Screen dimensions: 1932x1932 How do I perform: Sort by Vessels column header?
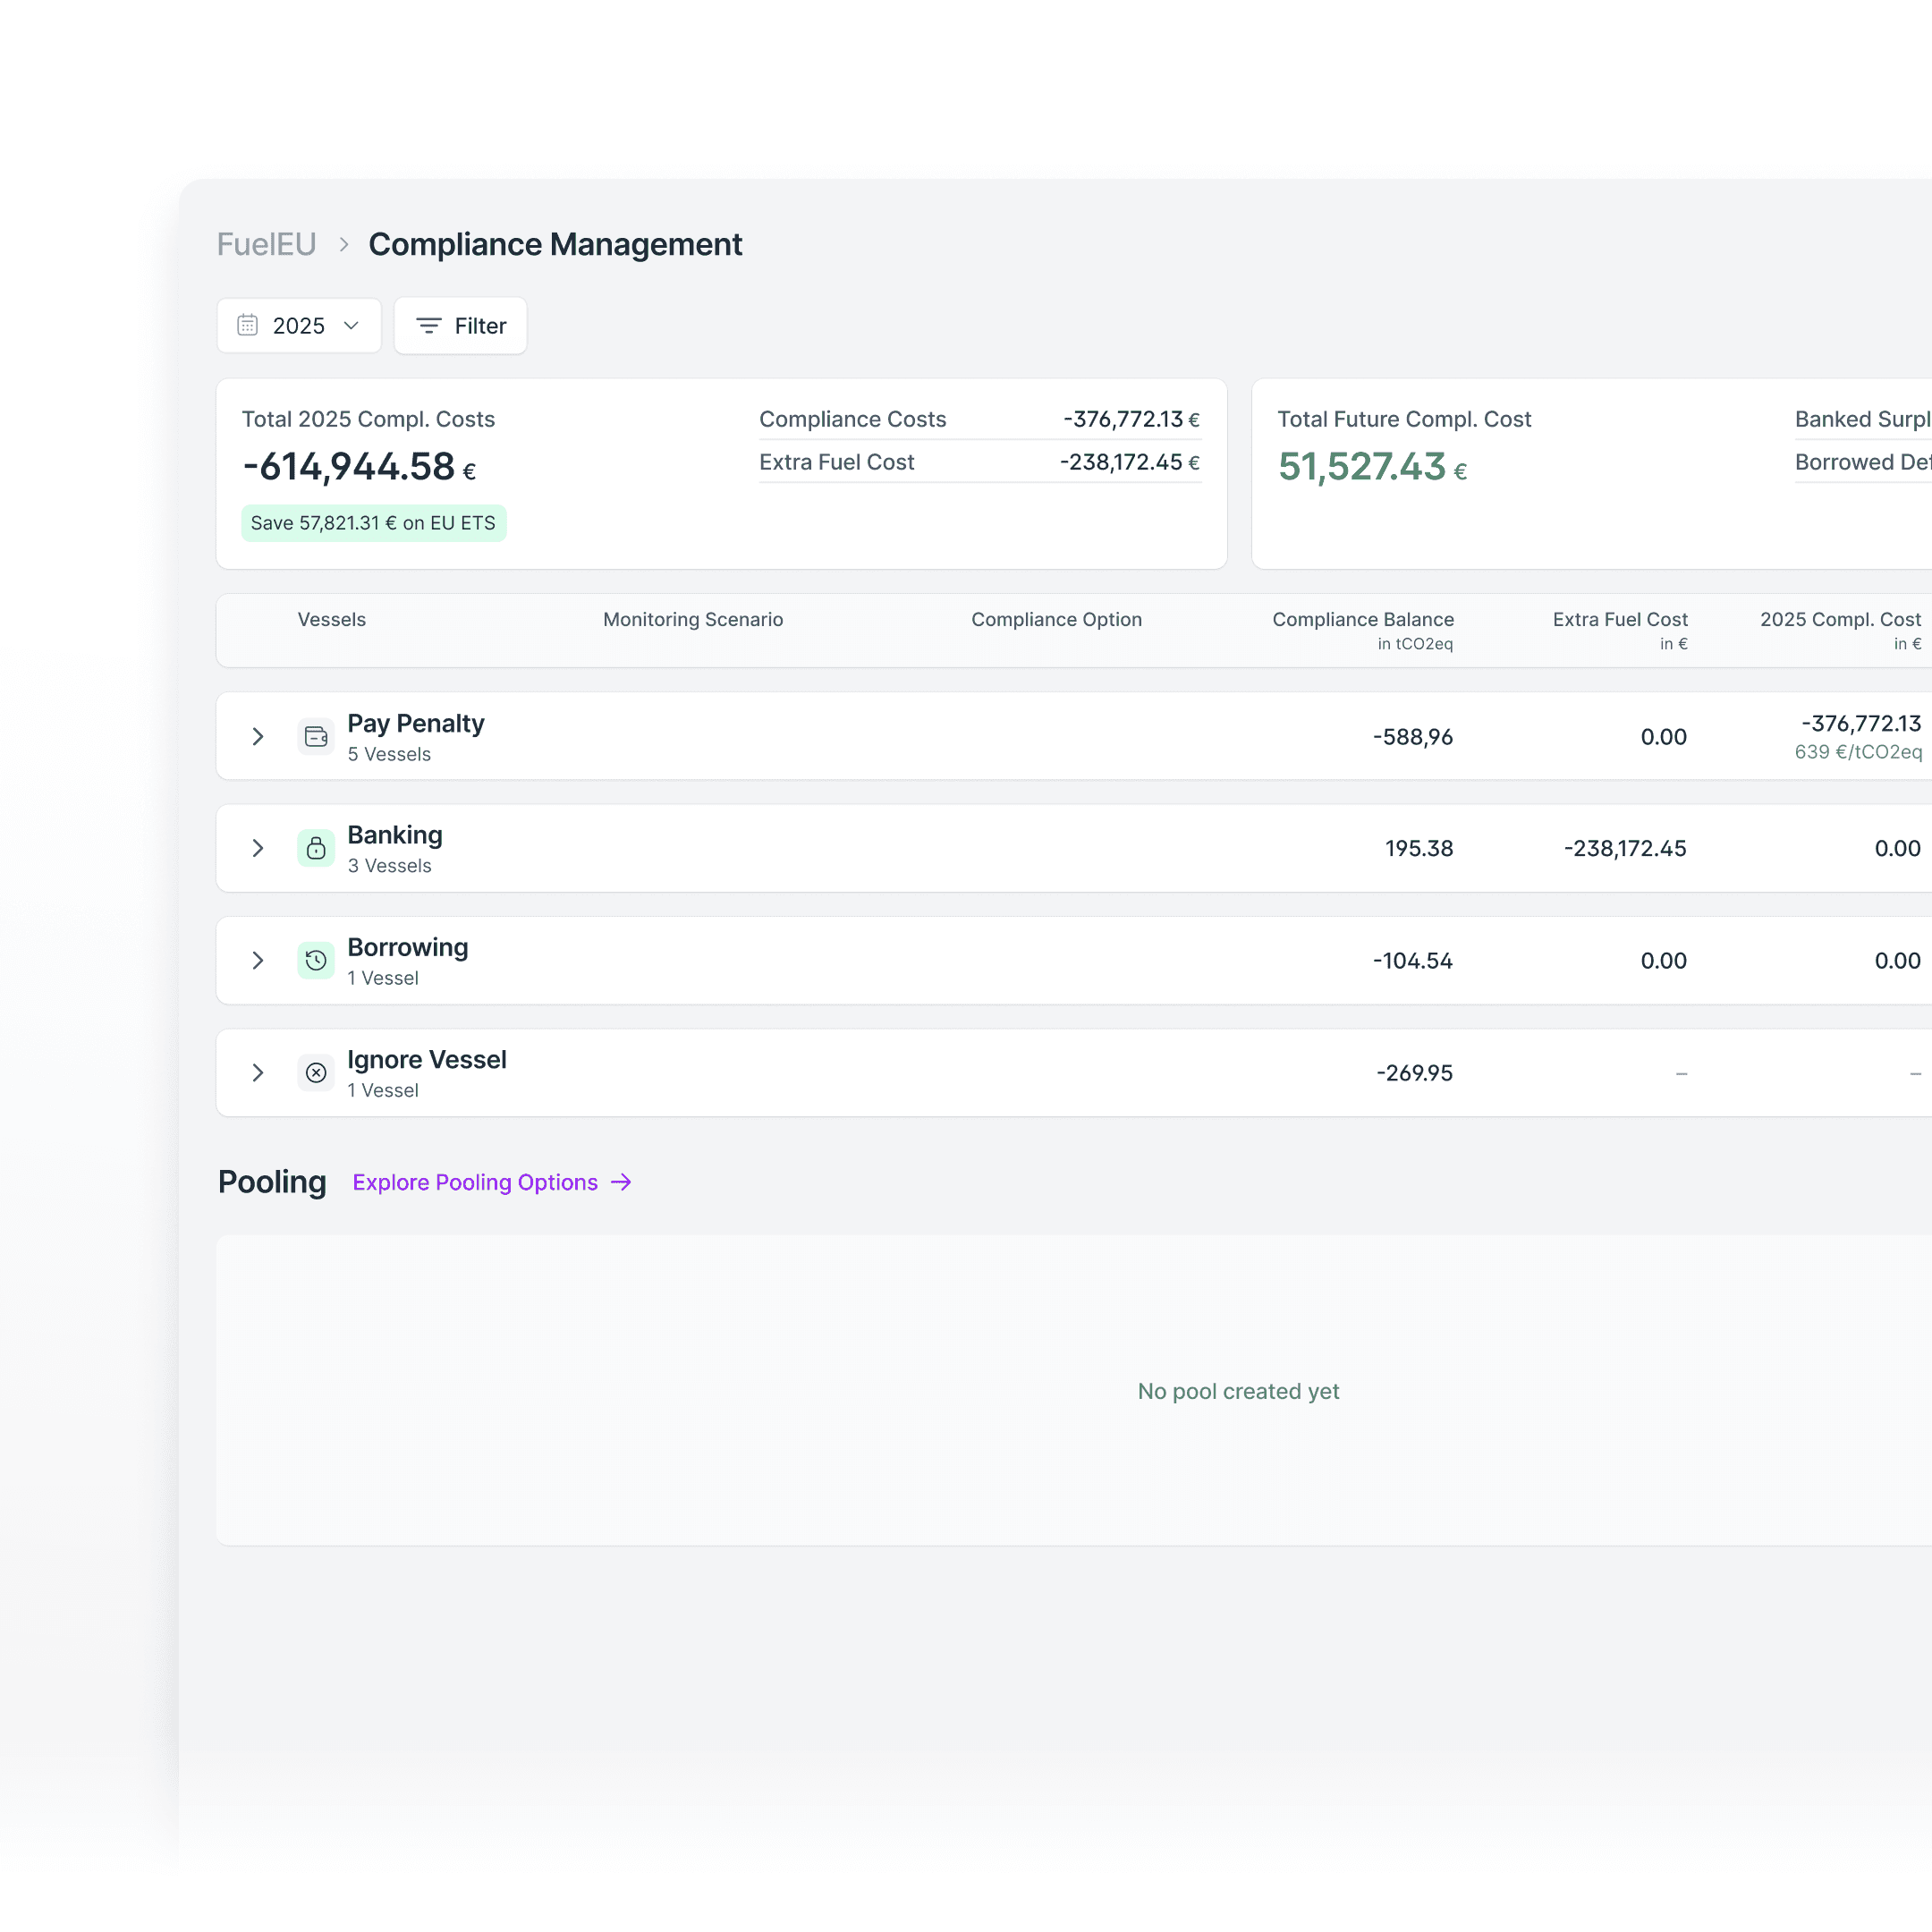tap(331, 619)
